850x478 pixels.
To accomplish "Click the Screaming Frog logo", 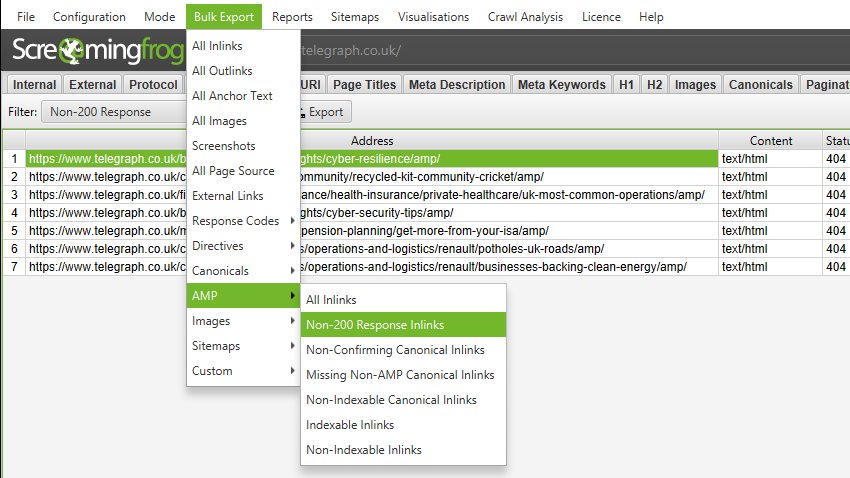I will pyautogui.click(x=98, y=50).
